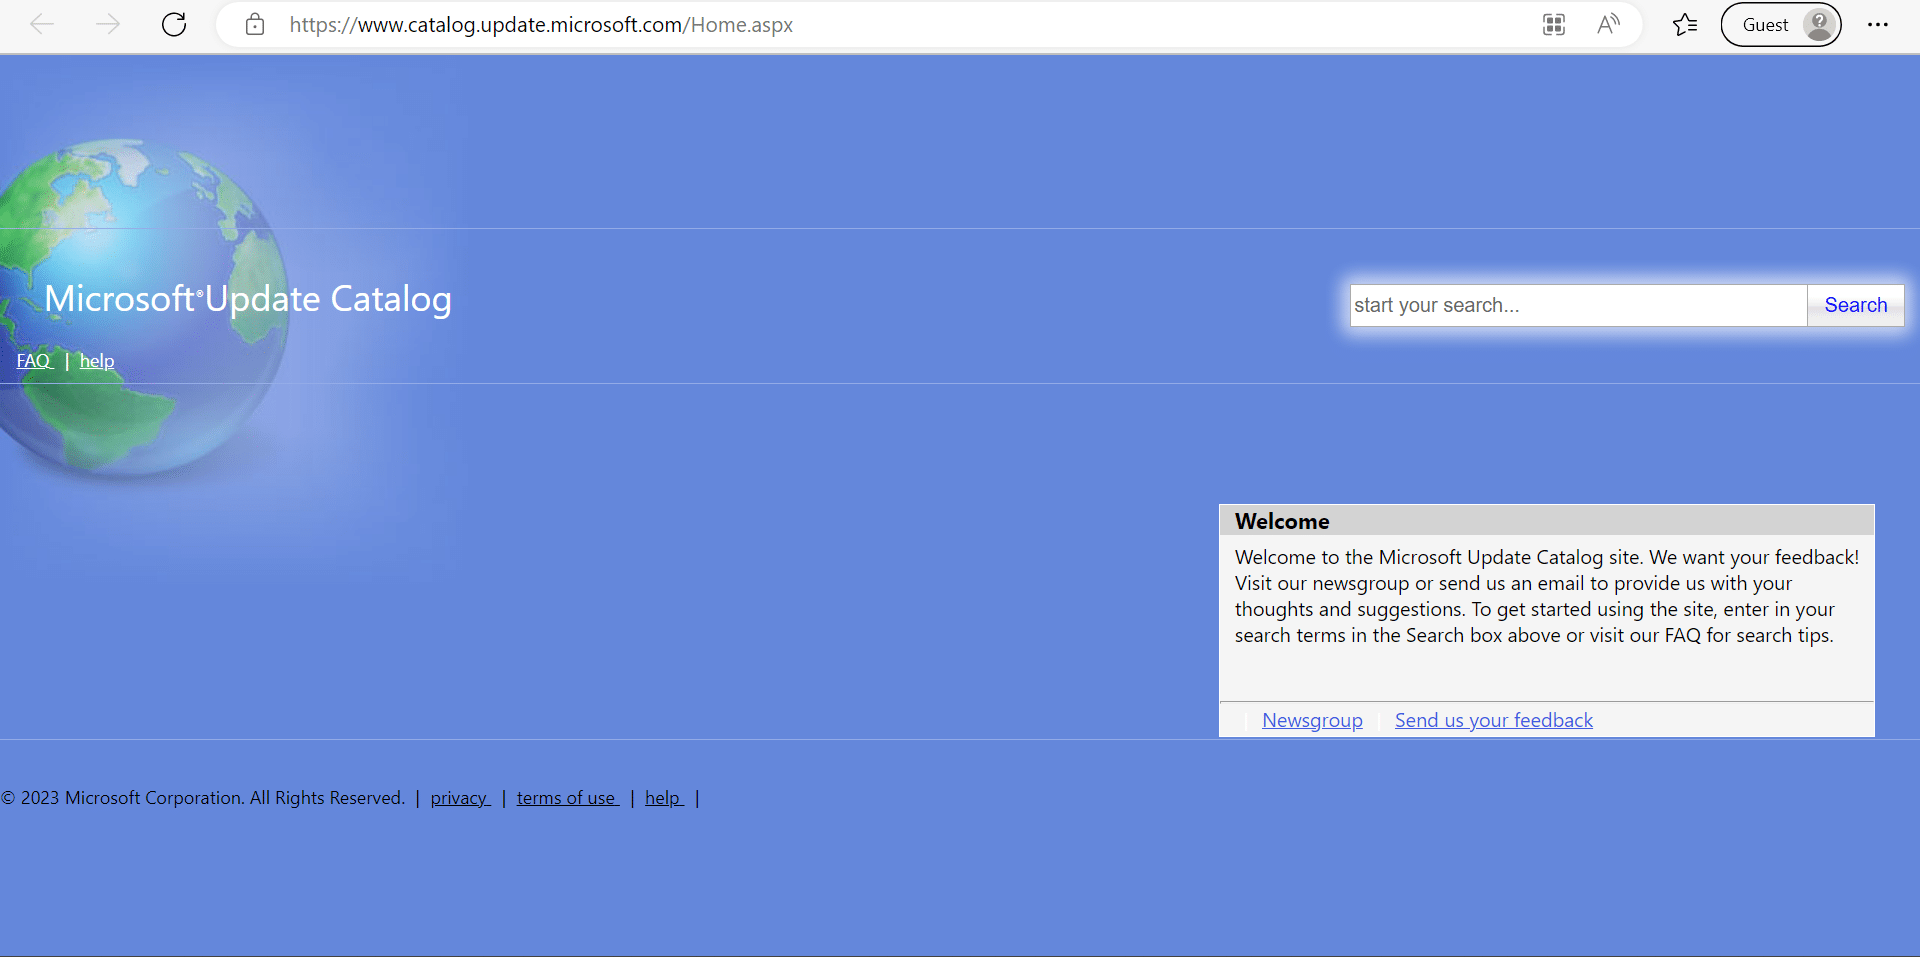Focus the 'start your search...' box
1920x957 pixels.
(1579, 305)
